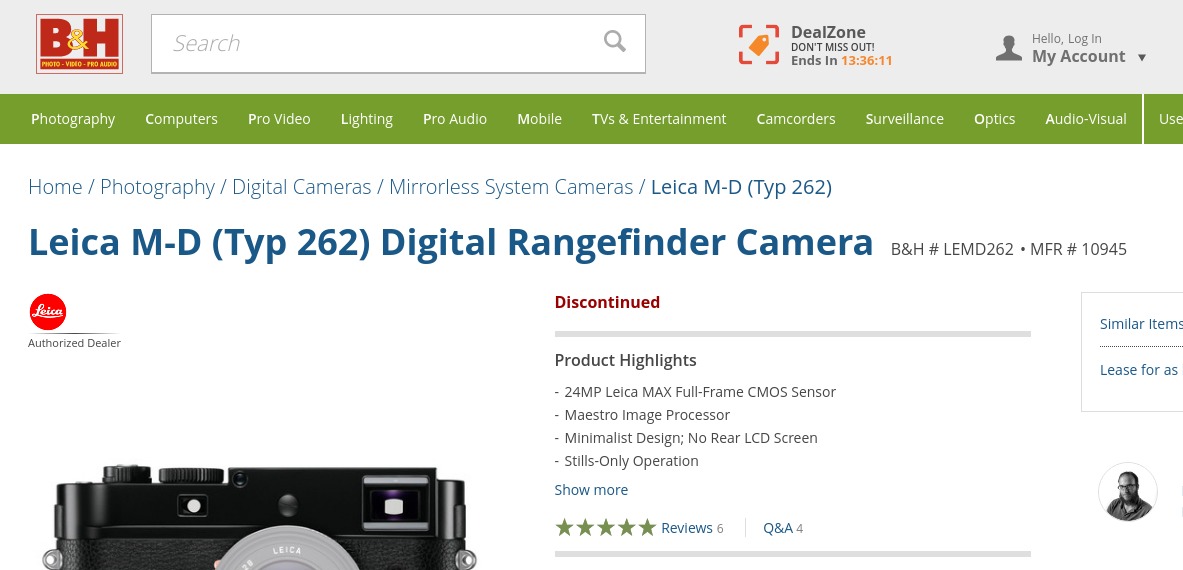Click the Discontinued status text
Viewport: 1183px width, 570px height.
[x=607, y=302]
